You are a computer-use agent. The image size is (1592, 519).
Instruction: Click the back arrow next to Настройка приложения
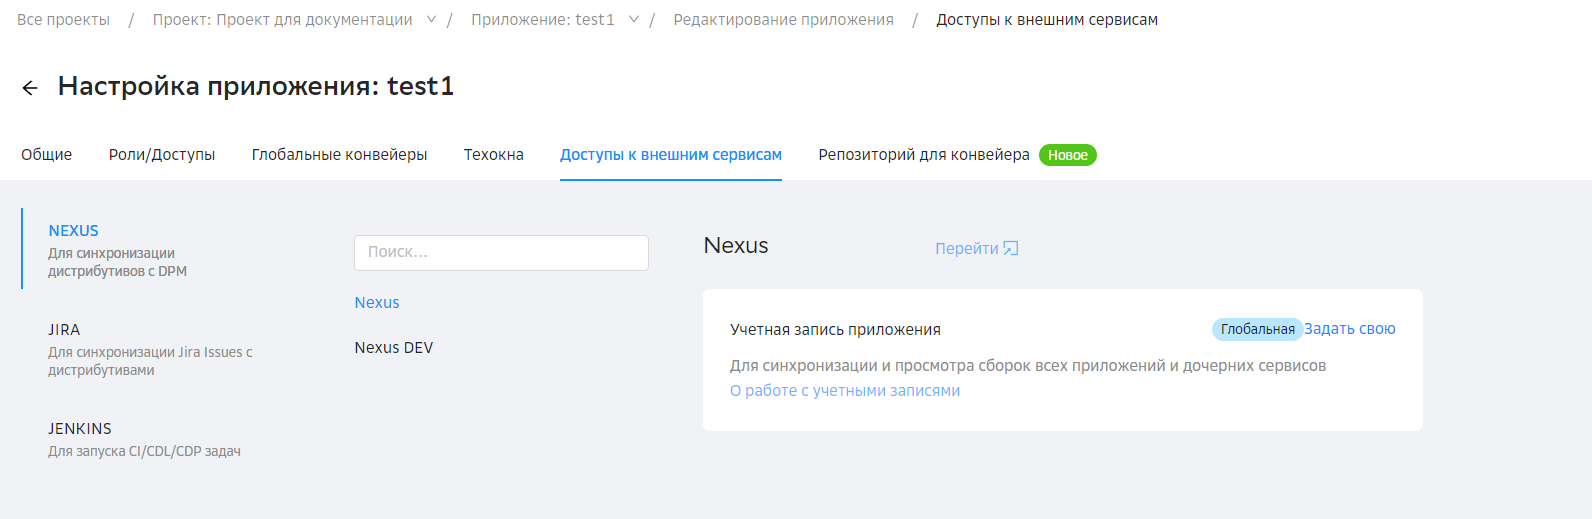click(30, 88)
